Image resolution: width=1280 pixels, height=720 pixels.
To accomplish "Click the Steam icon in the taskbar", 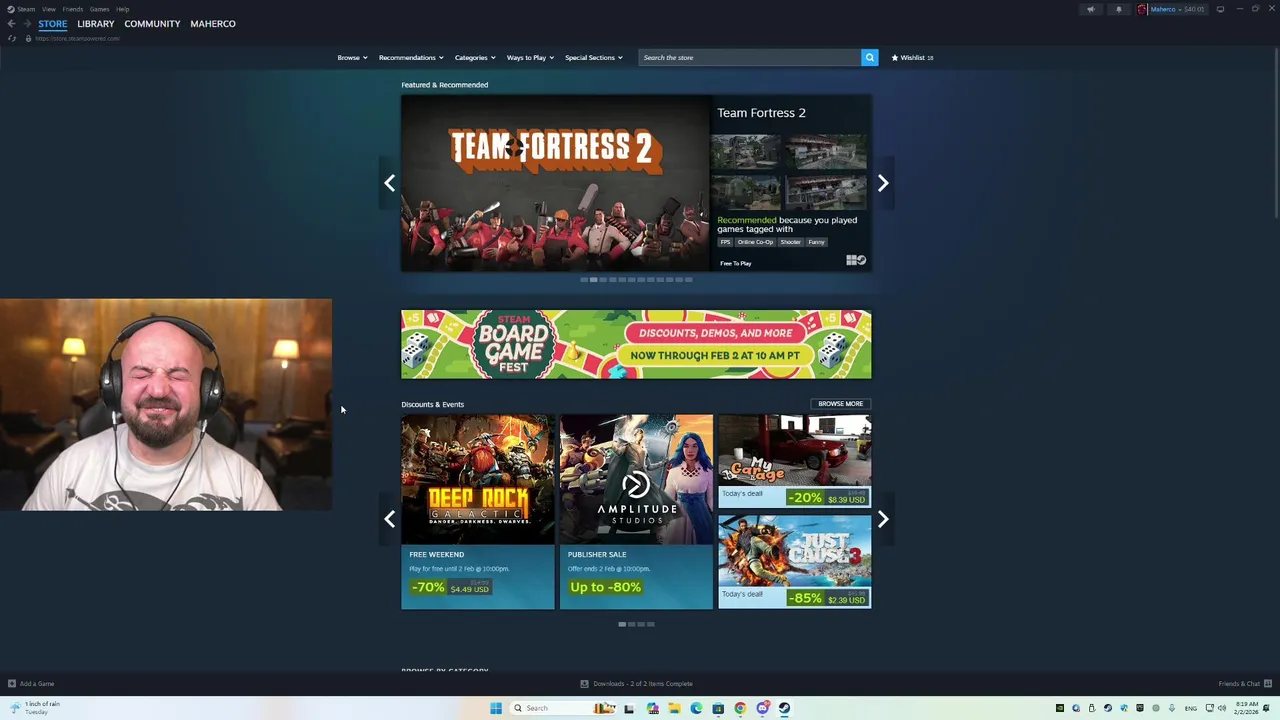I will point(784,708).
